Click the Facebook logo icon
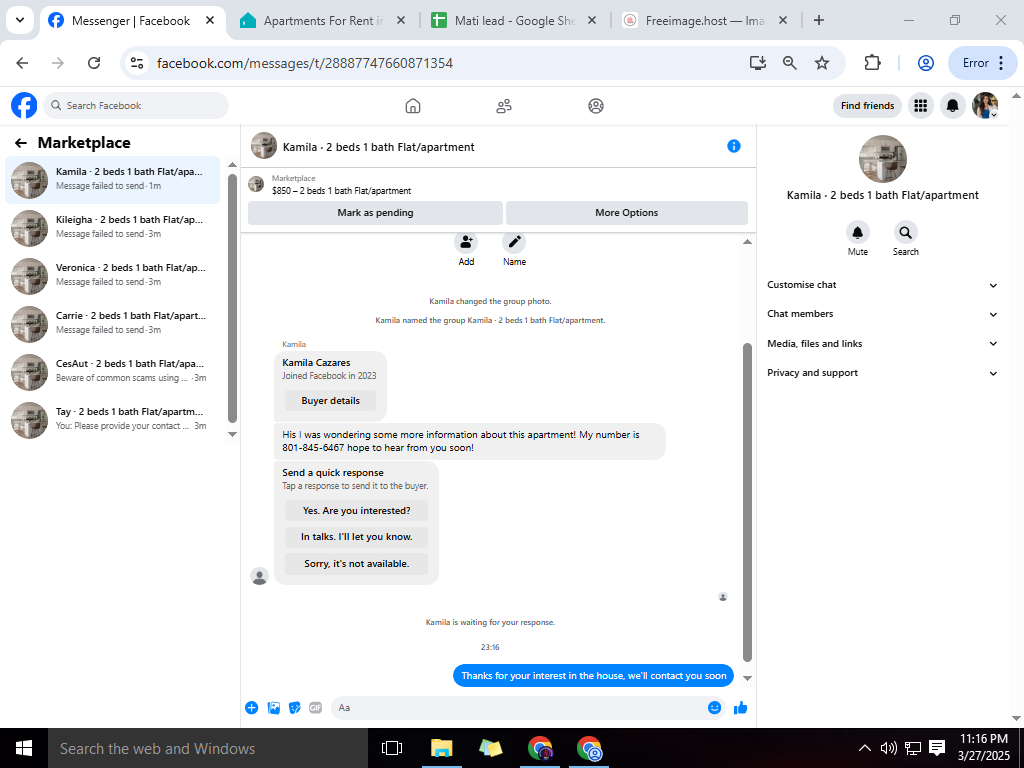The height and width of the screenshot is (768, 1024). coord(24,105)
